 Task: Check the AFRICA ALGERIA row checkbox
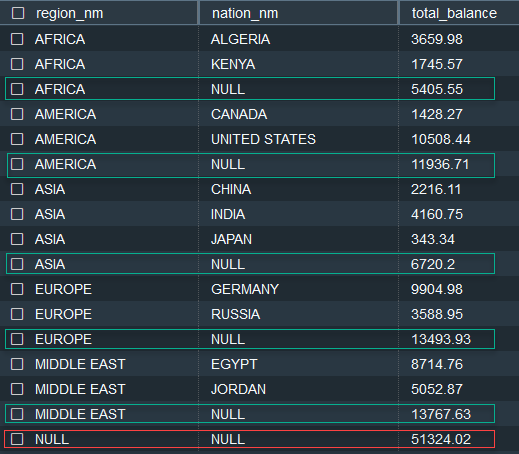coord(17,39)
